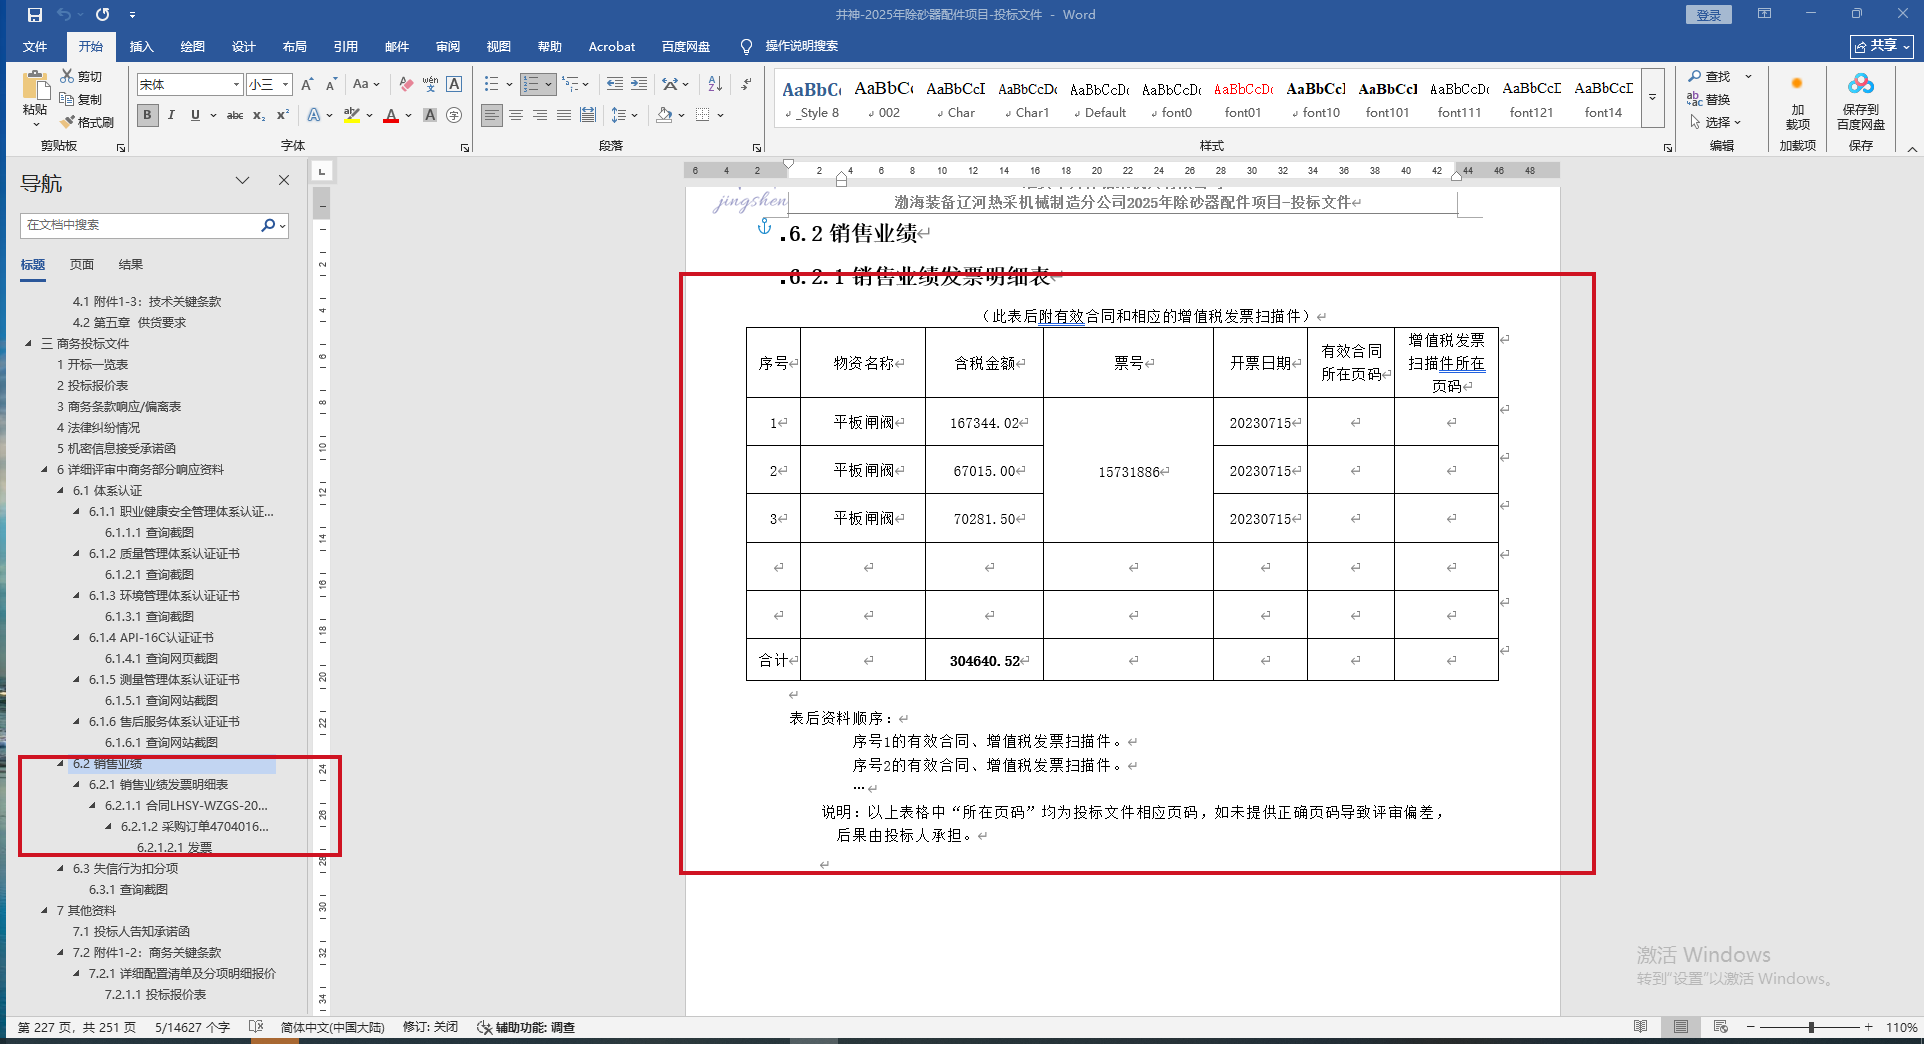The width and height of the screenshot is (1924, 1044).
Task: Go to heading '1 开标一览表'
Action: 92,364
